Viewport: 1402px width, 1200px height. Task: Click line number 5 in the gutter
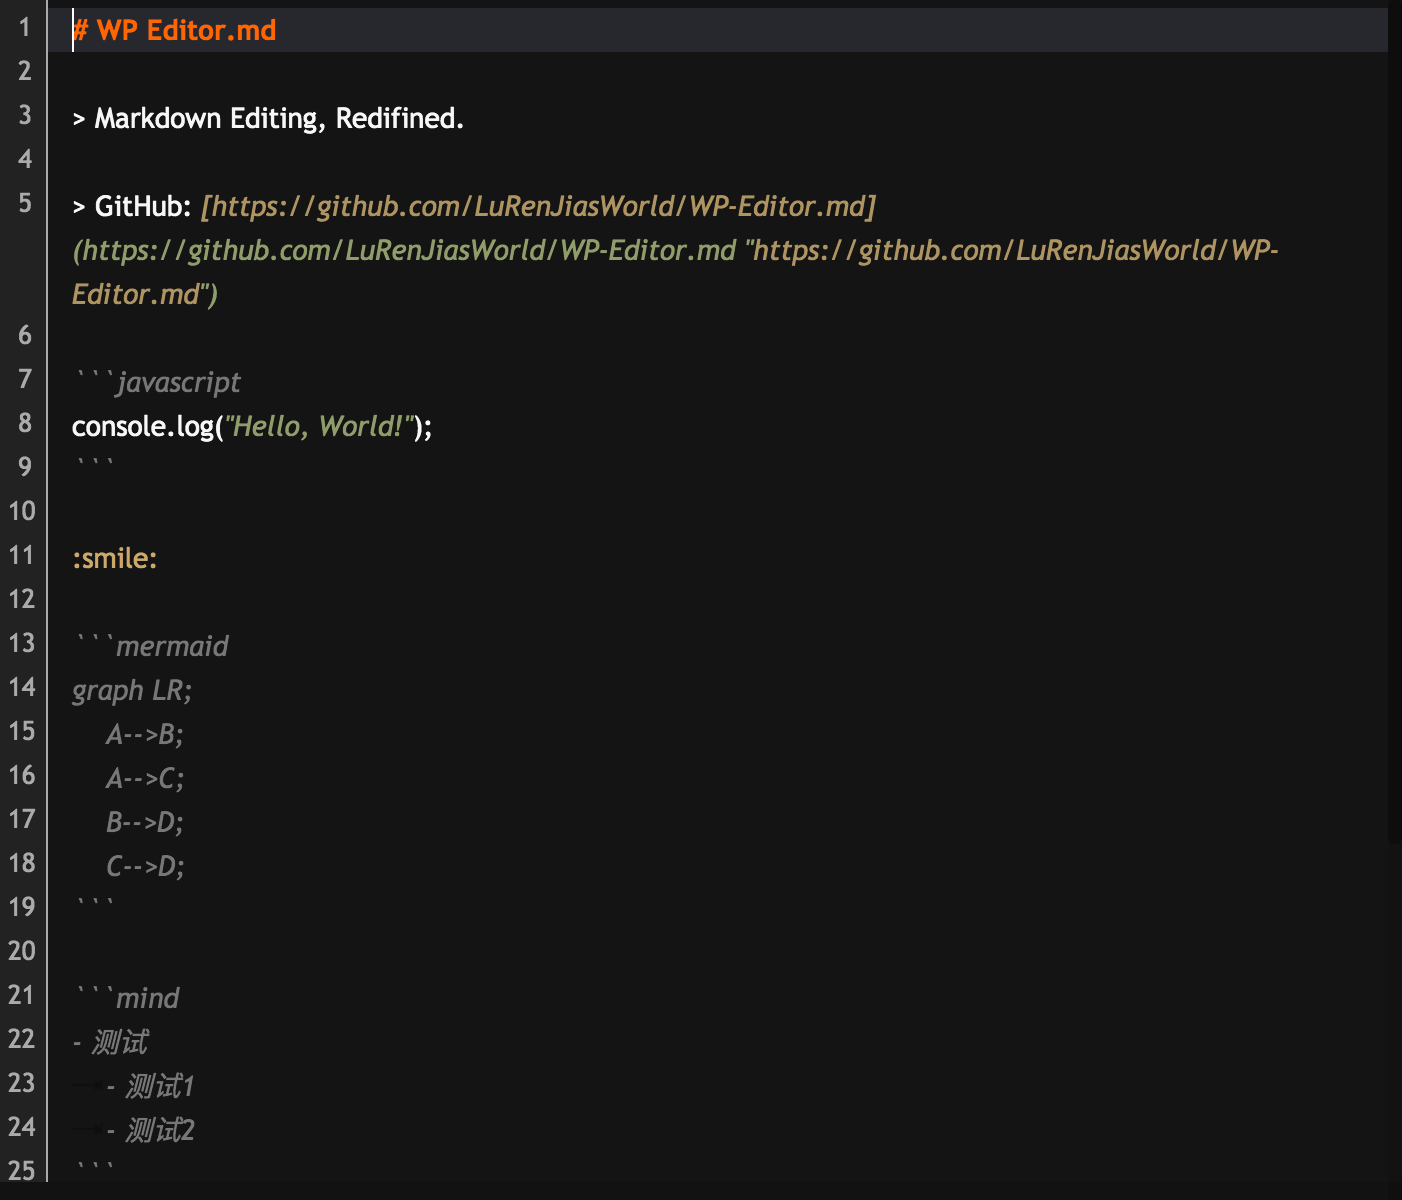[25, 203]
